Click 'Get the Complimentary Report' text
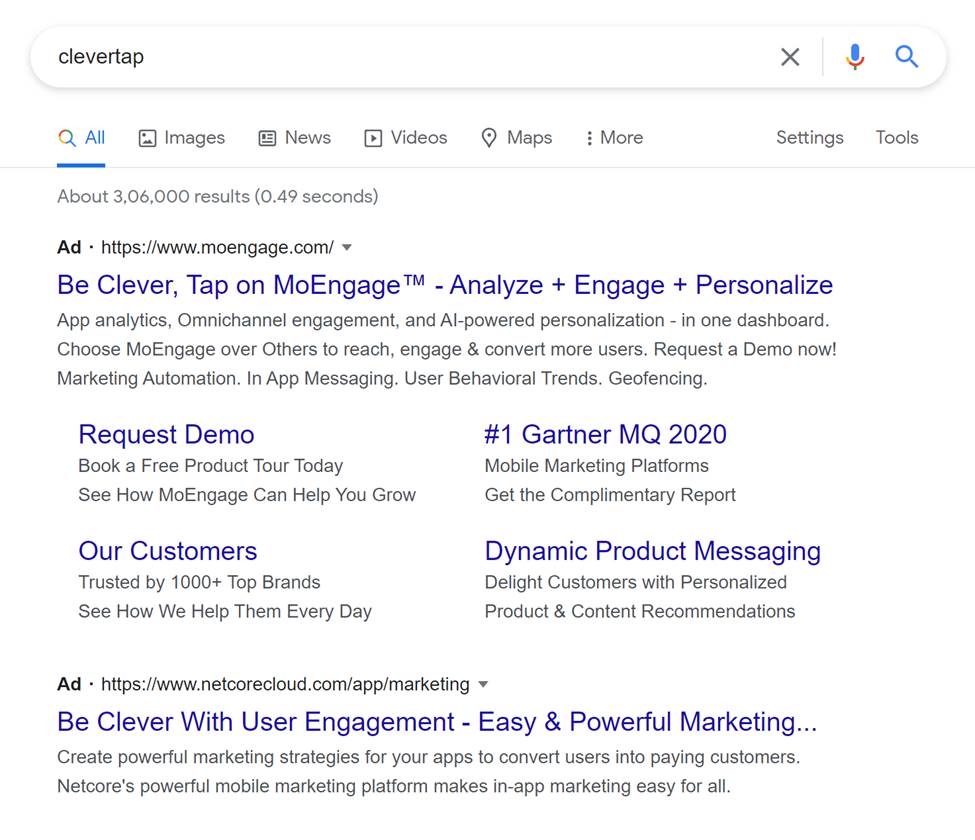Screen dimensions: 975x840 pos(610,495)
